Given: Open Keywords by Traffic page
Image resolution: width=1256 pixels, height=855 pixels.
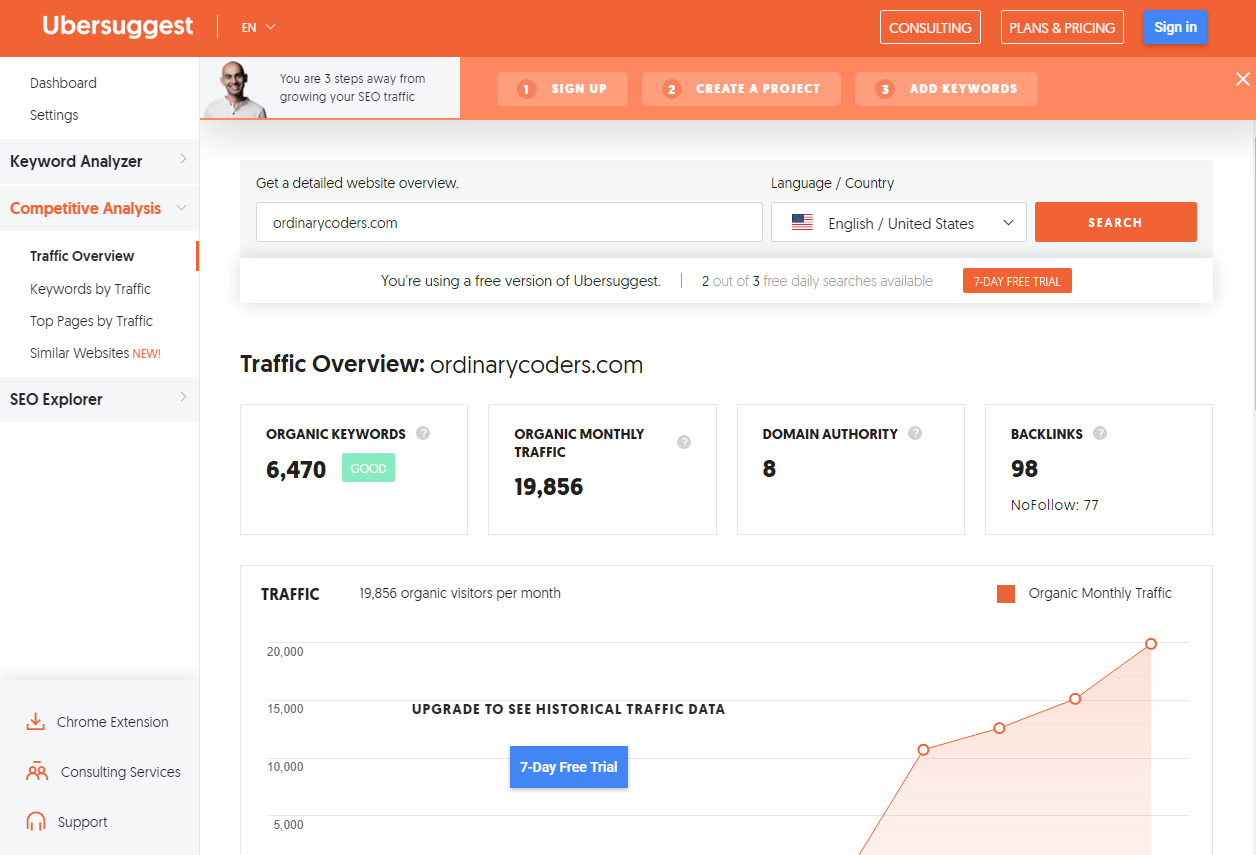Looking at the screenshot, I should [90, 289].
